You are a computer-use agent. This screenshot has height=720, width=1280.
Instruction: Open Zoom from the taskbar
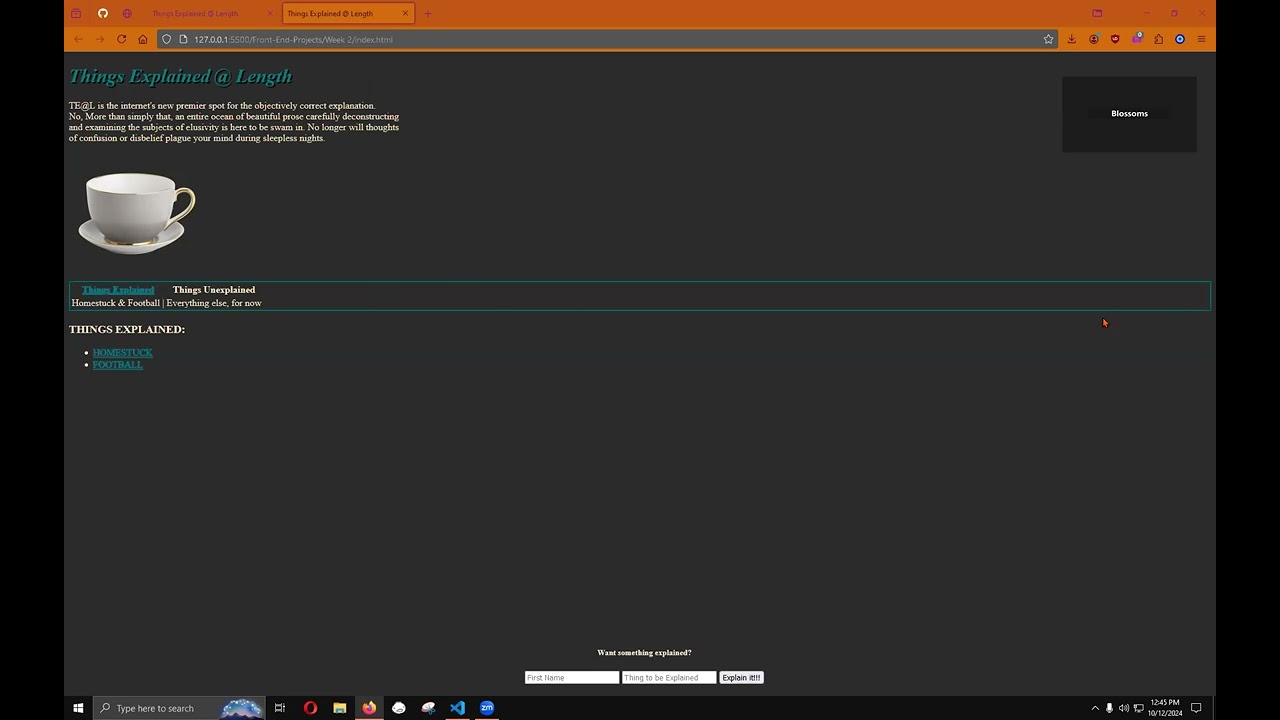click(x=487, y=708)
